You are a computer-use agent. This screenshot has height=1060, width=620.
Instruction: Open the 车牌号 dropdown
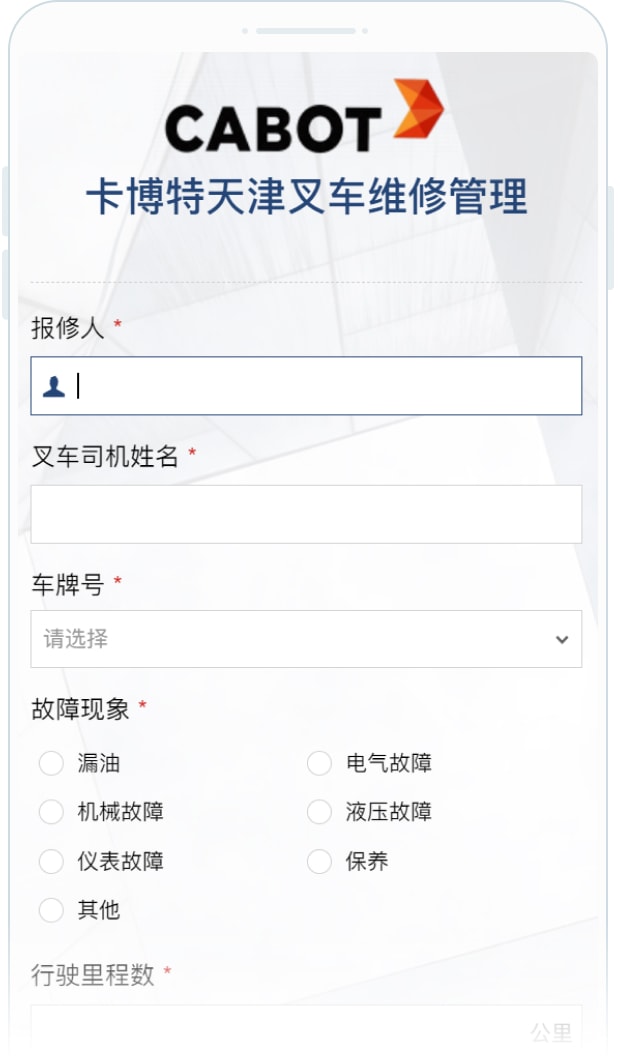(x=306, y=639)
